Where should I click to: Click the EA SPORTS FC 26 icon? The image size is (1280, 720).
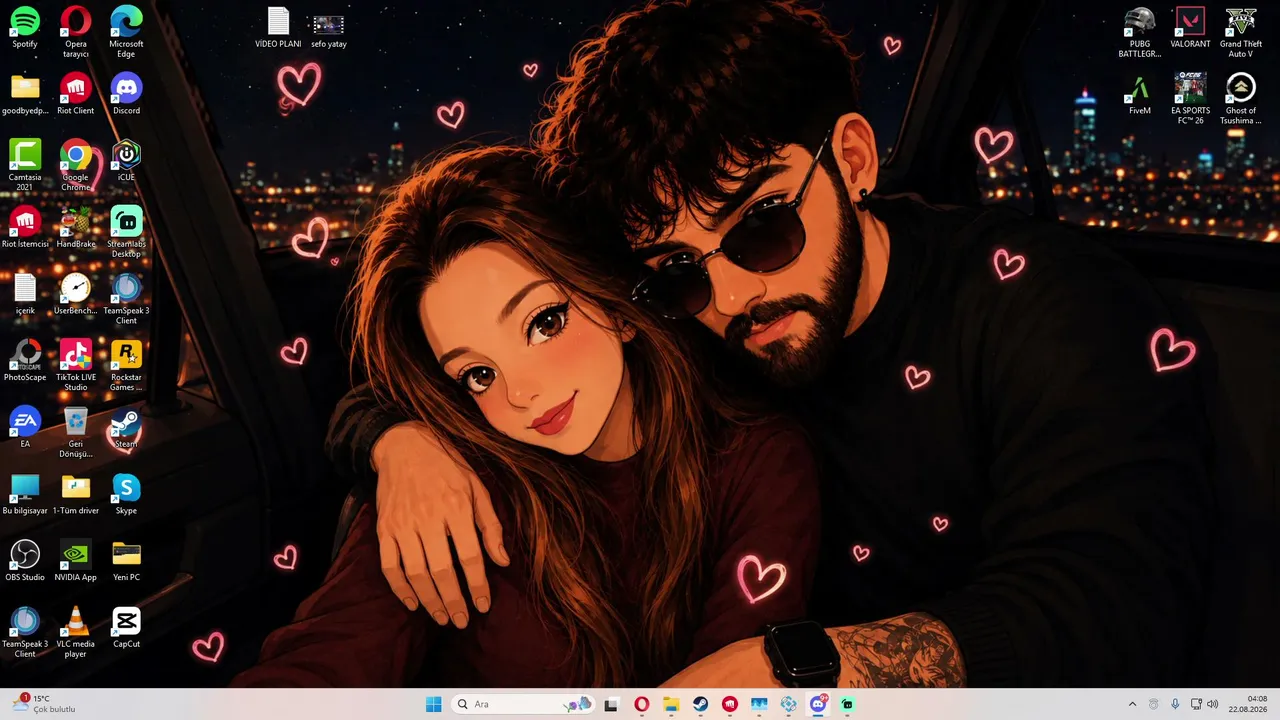coord(1190,99)
